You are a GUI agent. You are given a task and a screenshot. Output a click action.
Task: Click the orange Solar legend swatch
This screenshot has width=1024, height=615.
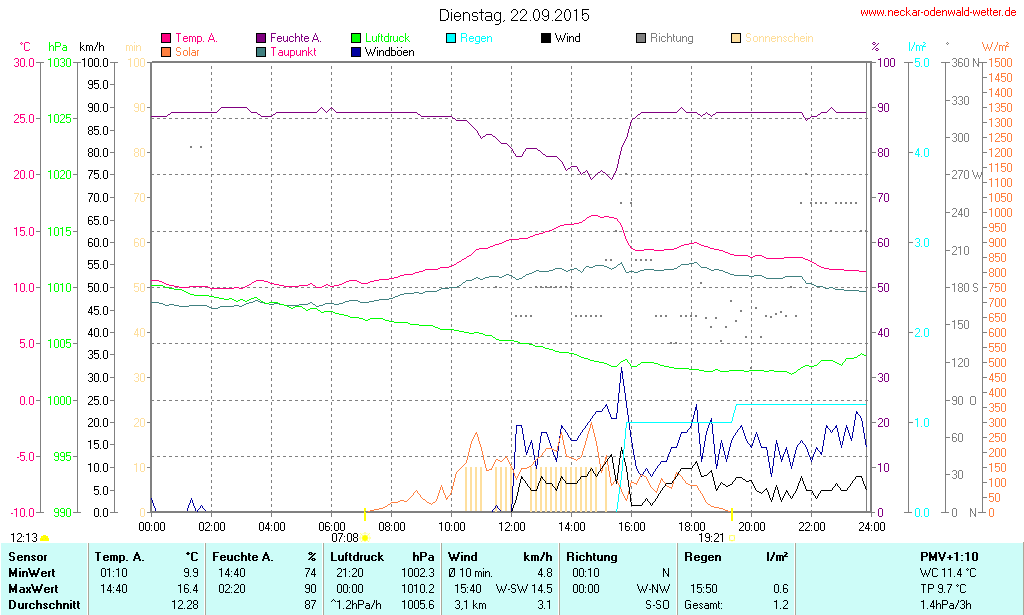tap(166, 51)
